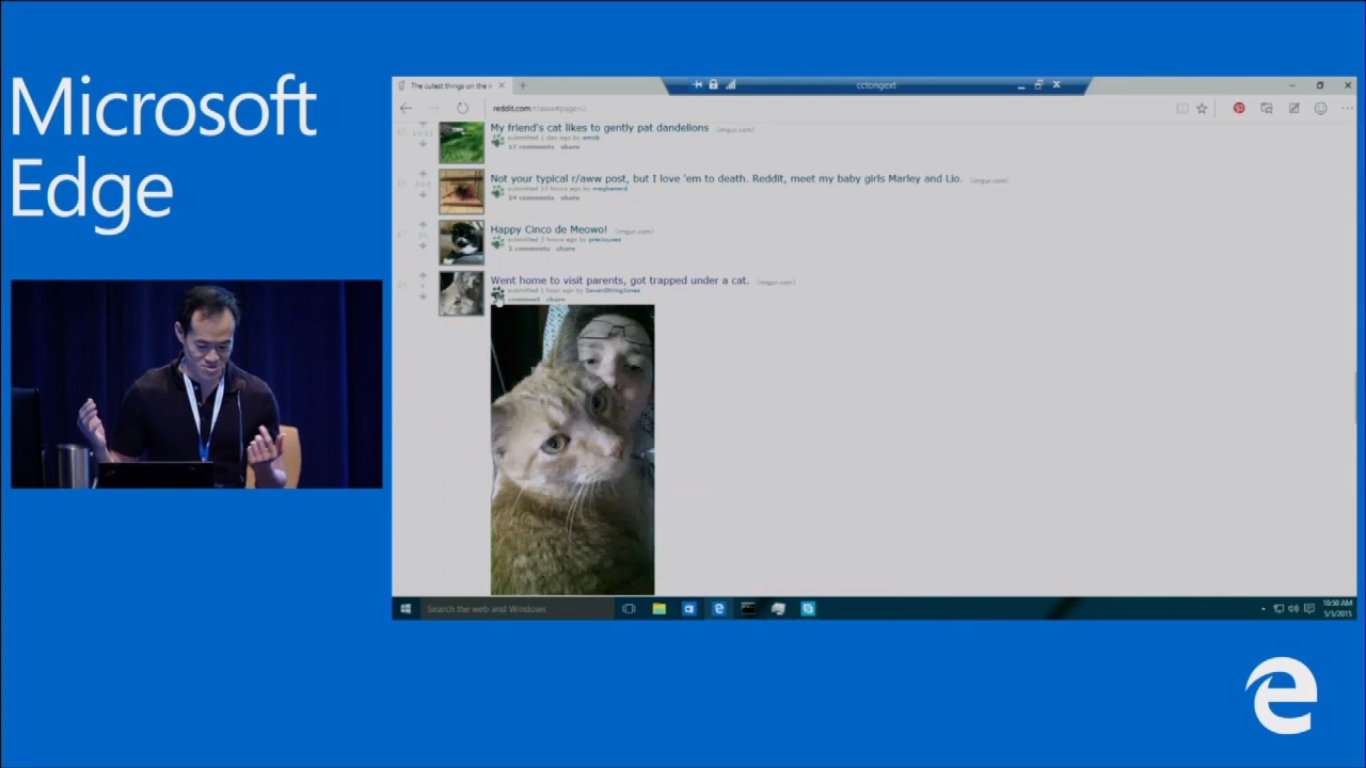Image resolution: width=1366 pixels, height=768 pixels.
Task: Open '24 comments' on Marley and Lio post
Action: (530, 198)
